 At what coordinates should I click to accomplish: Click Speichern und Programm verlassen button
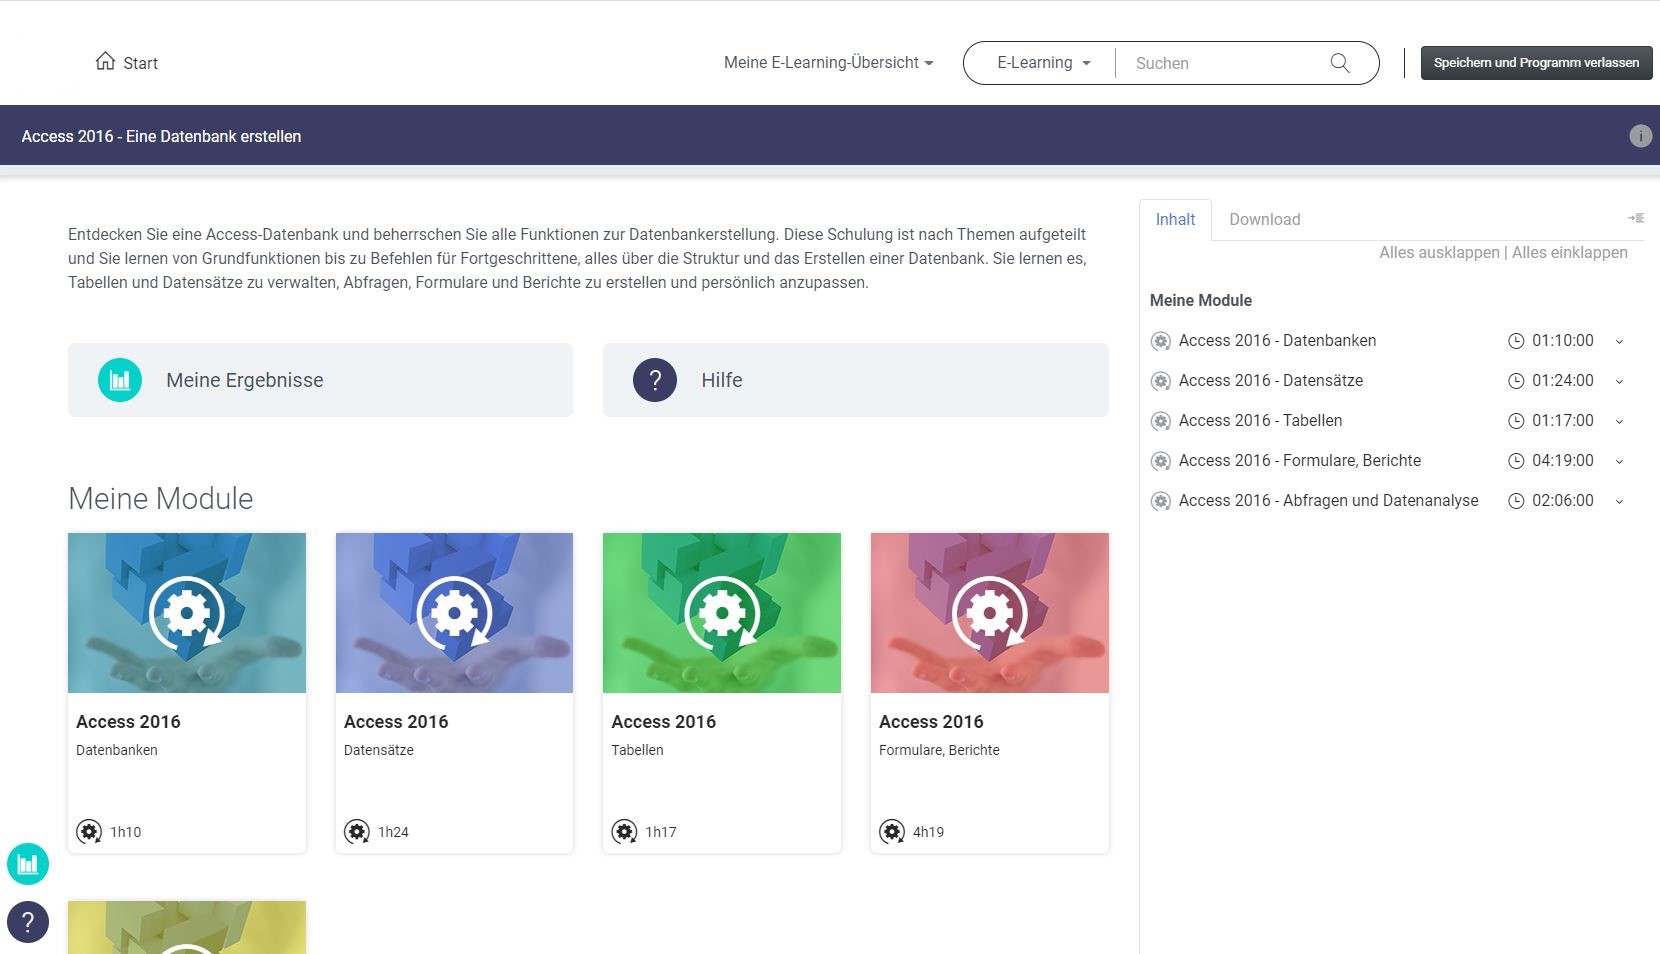tap(1536, 63)
